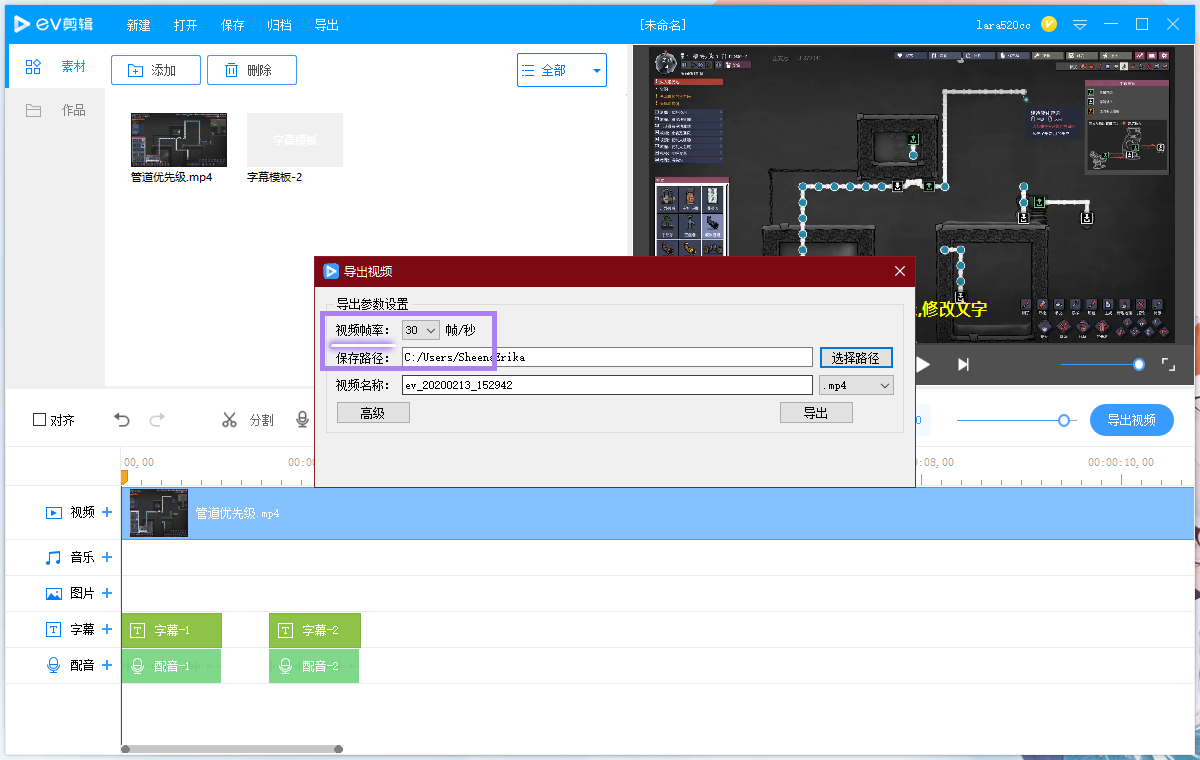
Task: Select the 字幕-2 subtitle clip
Action: point(314,630)
